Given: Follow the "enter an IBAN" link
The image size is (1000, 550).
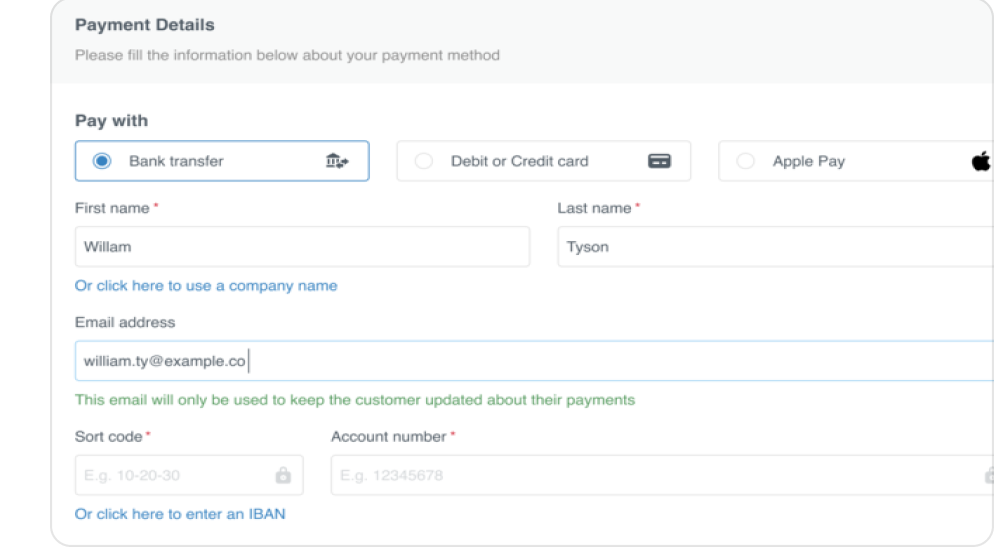Looking at the screenshot, I should click(x=180, y=514).
